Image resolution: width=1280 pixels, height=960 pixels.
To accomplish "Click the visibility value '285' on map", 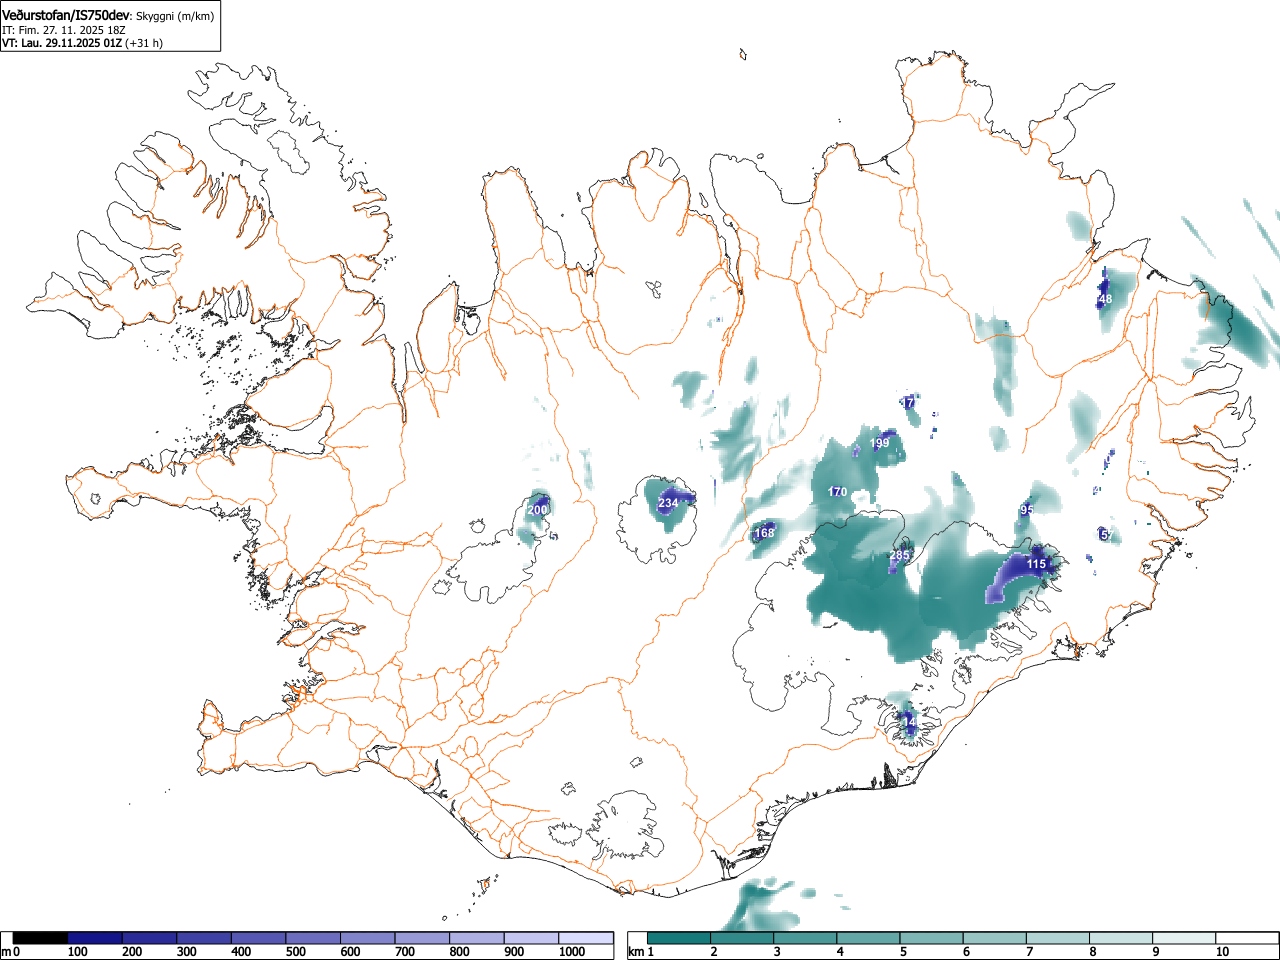I will pyautogui.click(x=900, y=555).
